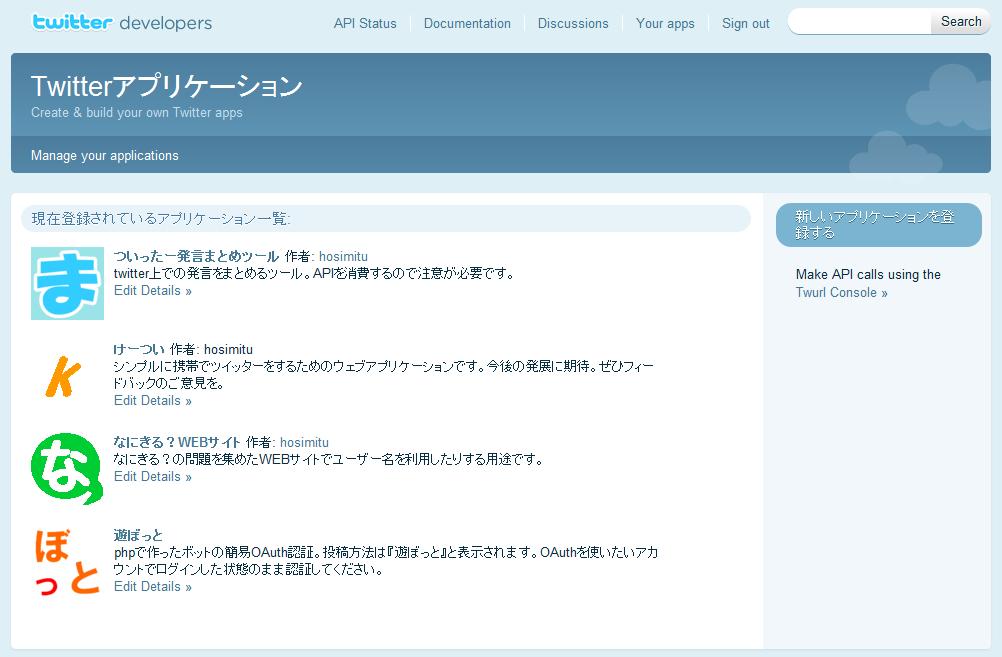This screenshot has height=657, width=1002.
Task: Click the Twitterアプリケーション page heading
Action: [167, 86]
